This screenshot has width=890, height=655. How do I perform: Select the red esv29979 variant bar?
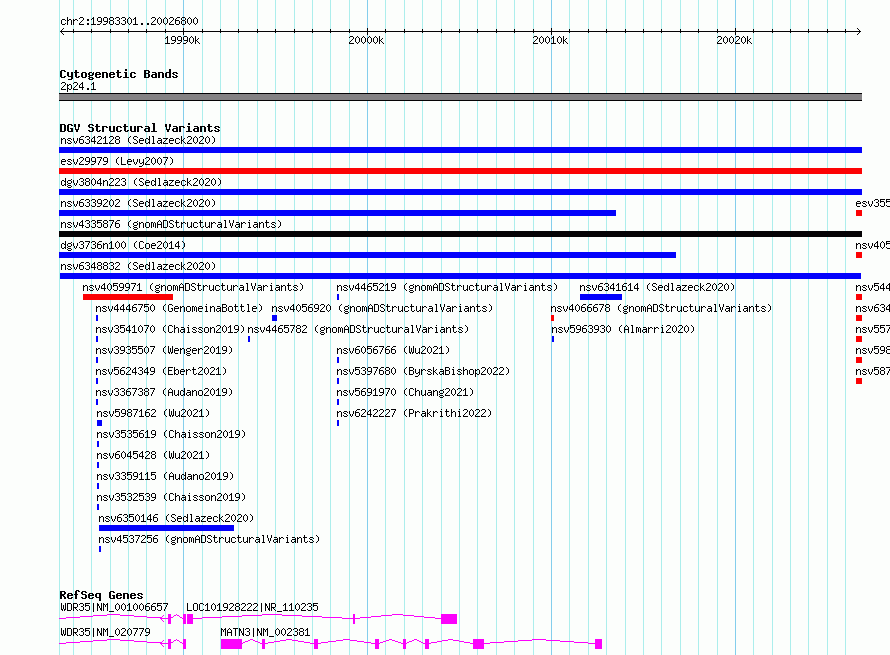[x=460, y=171]
